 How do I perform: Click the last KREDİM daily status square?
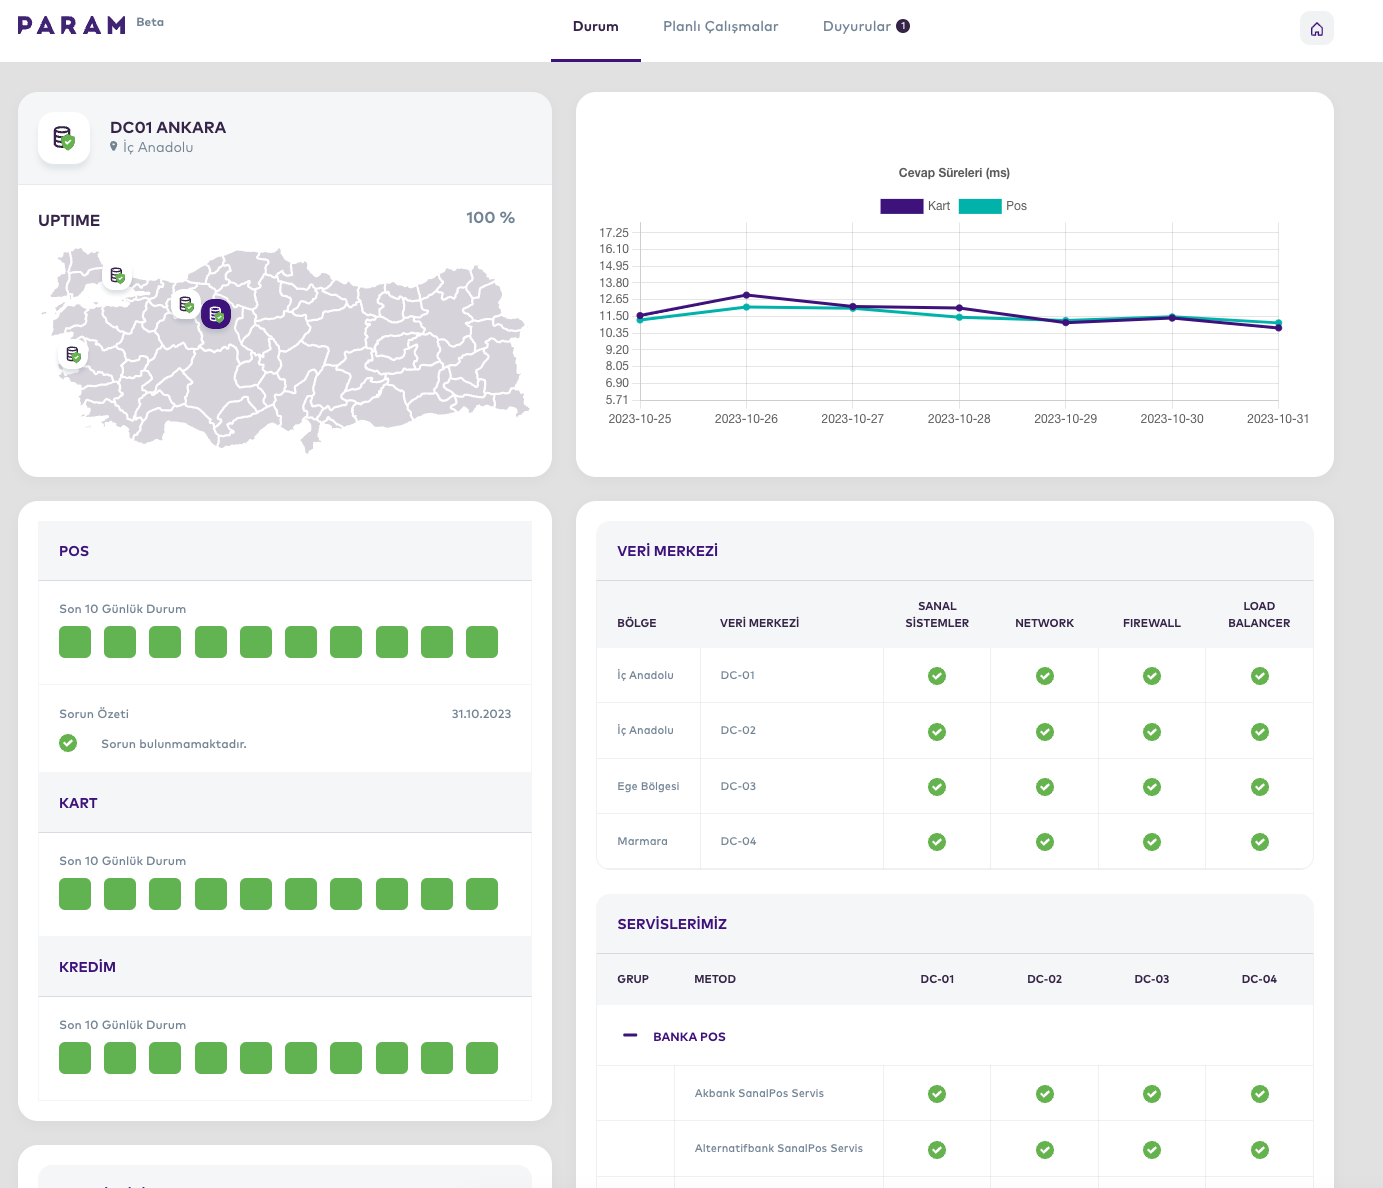pyautogui.click(x=482, y=1058)
